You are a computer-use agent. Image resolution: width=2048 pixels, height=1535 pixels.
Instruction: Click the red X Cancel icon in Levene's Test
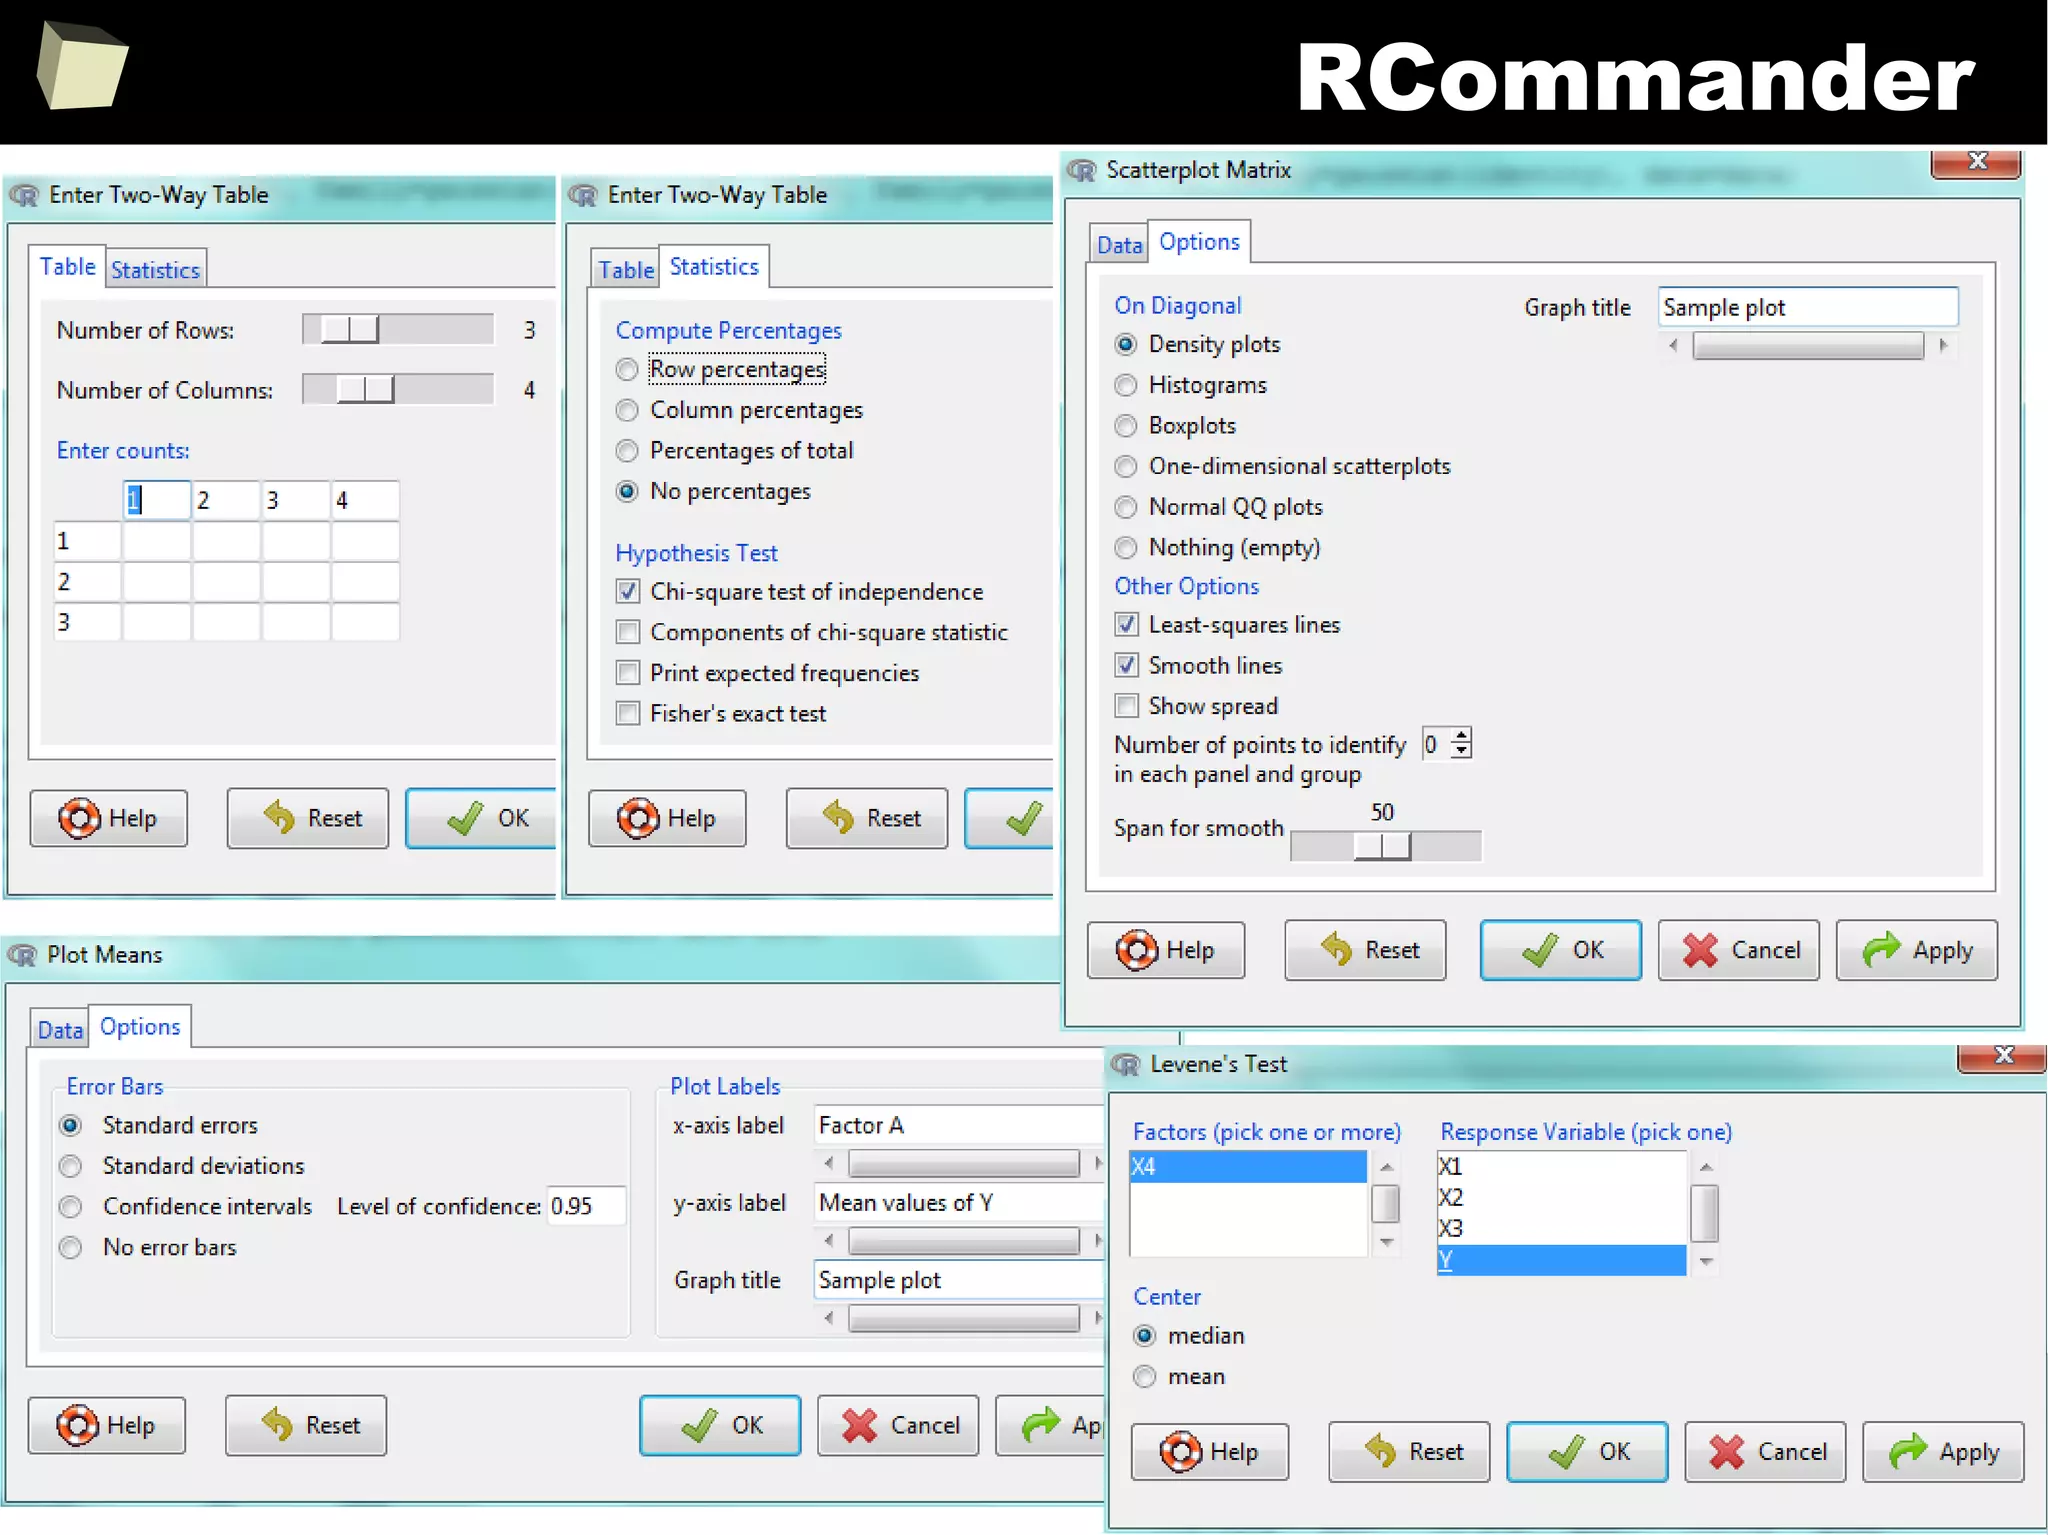[x=1727, y=1452]
